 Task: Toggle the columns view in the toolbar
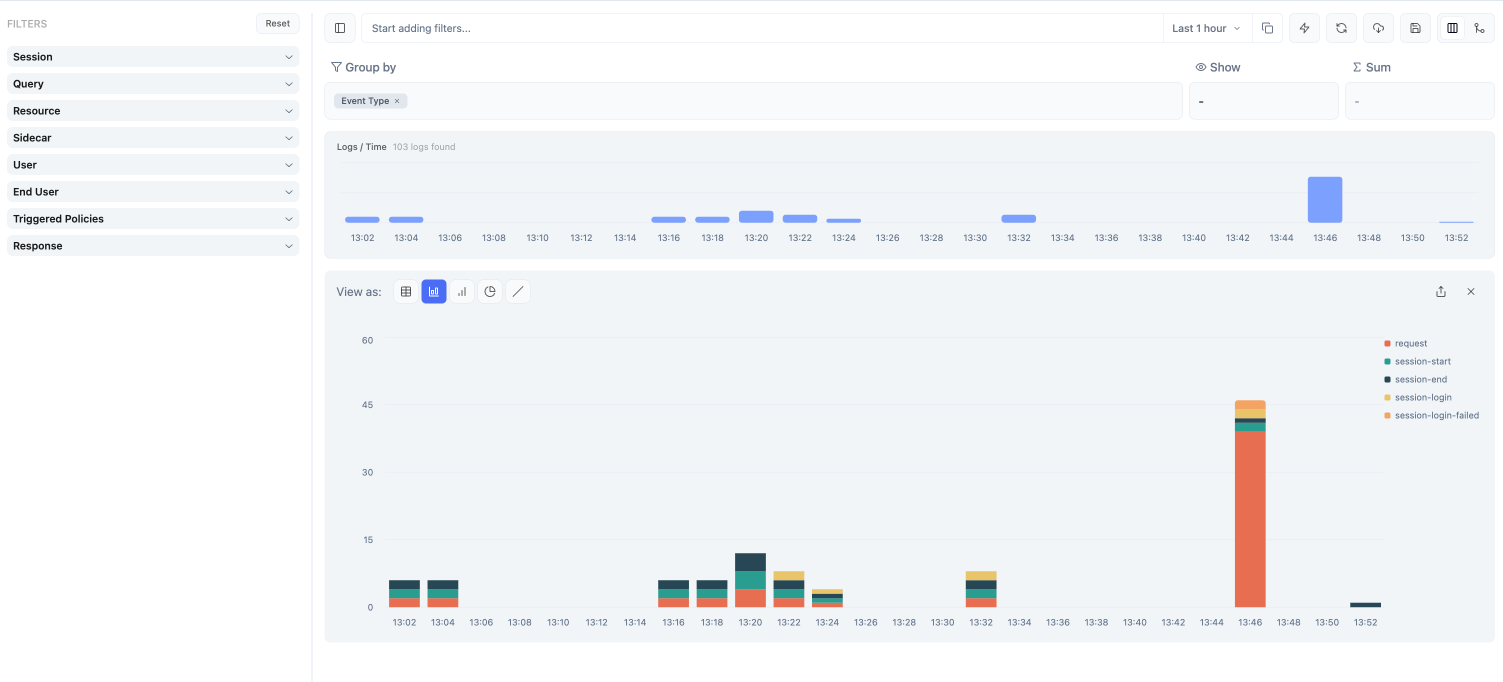[x=1452, y=27]
